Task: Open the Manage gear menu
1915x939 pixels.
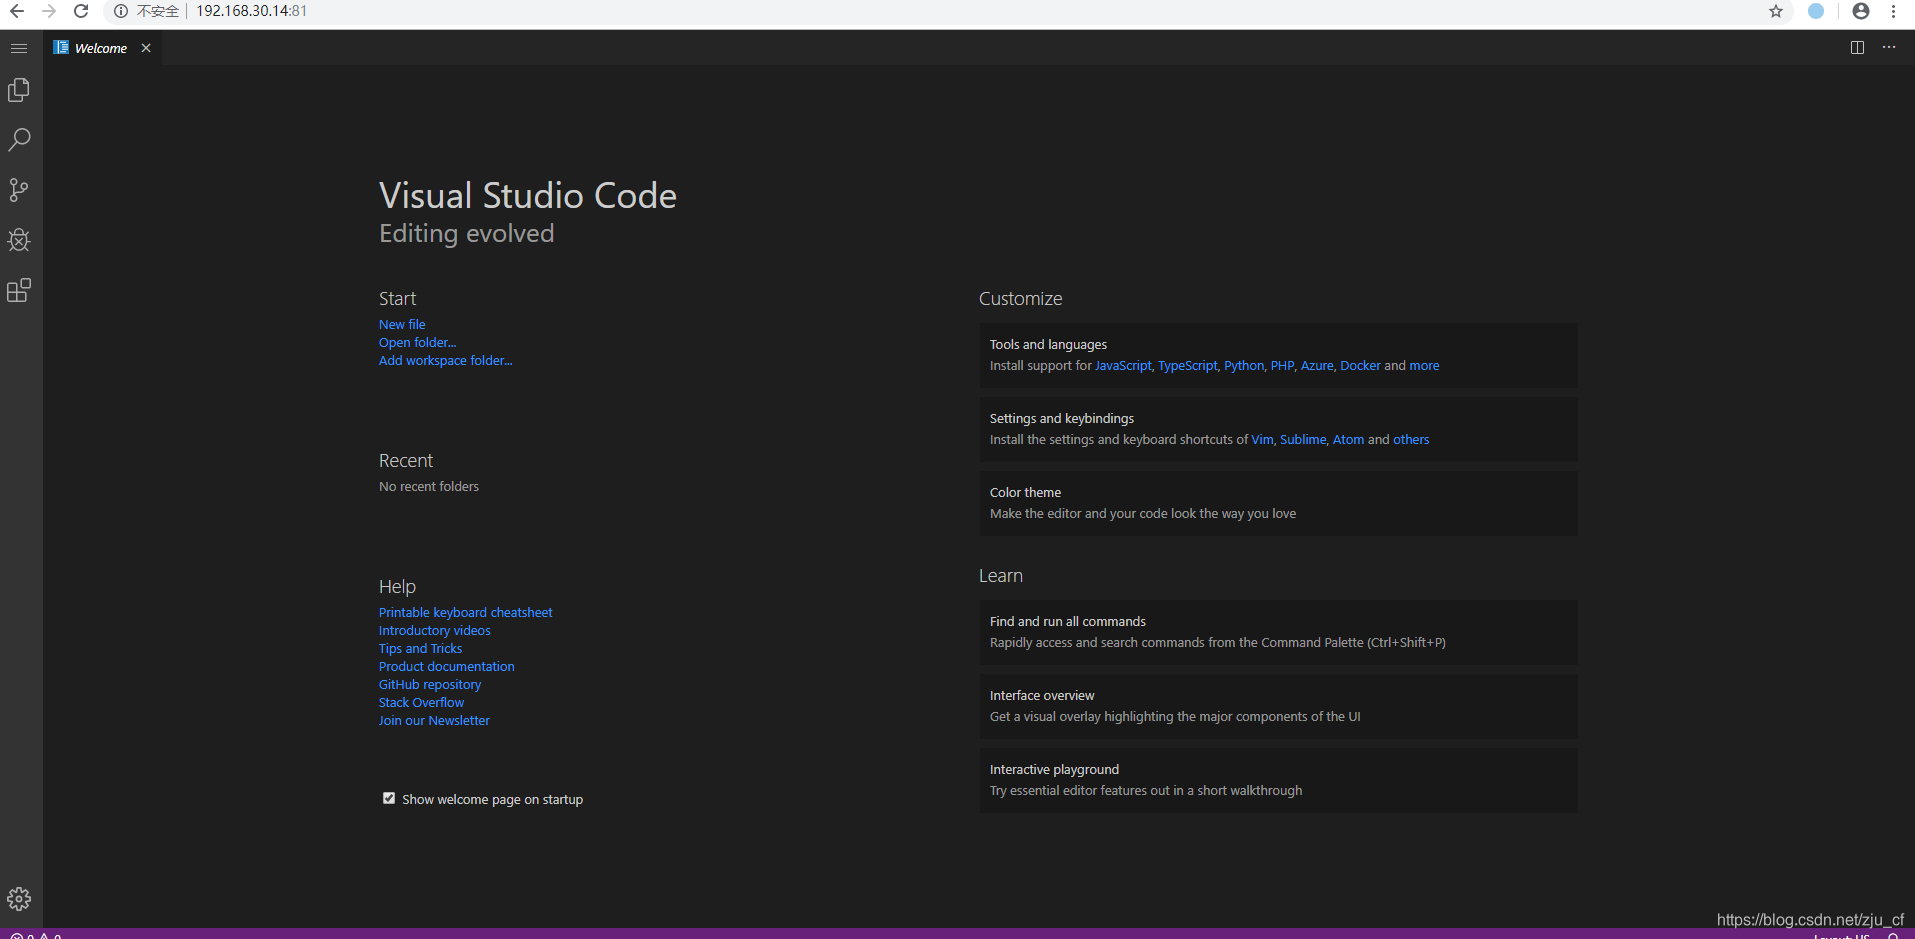Action: 19,899
